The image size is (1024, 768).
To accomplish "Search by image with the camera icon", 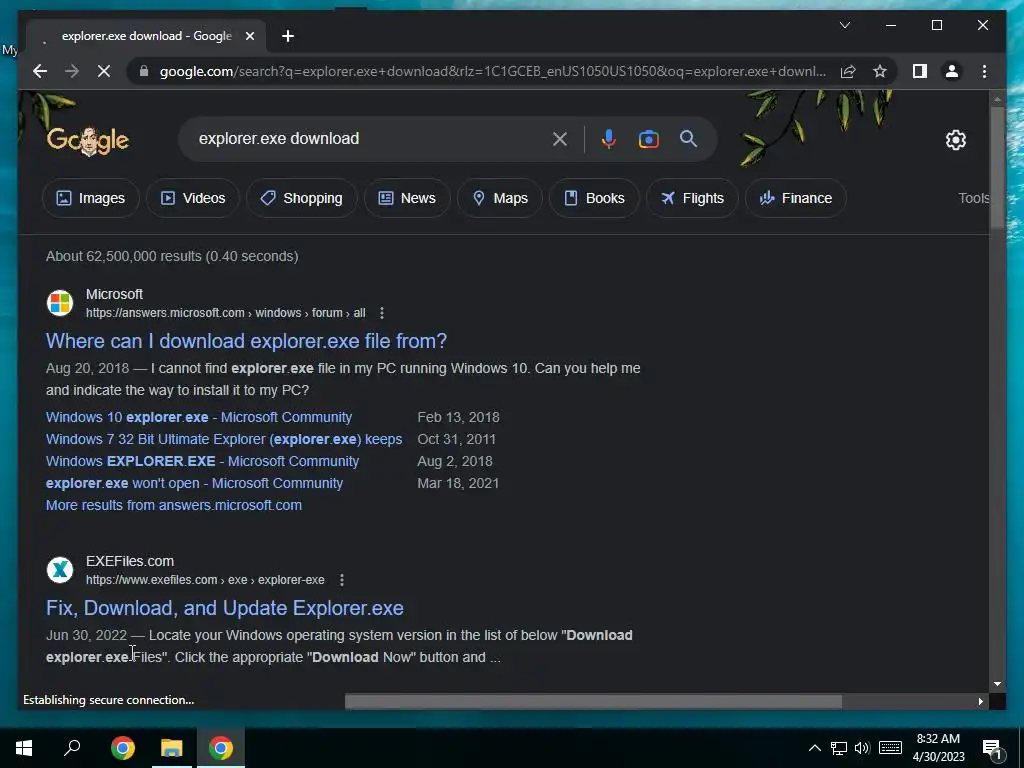I will click(x=648, y=138).
